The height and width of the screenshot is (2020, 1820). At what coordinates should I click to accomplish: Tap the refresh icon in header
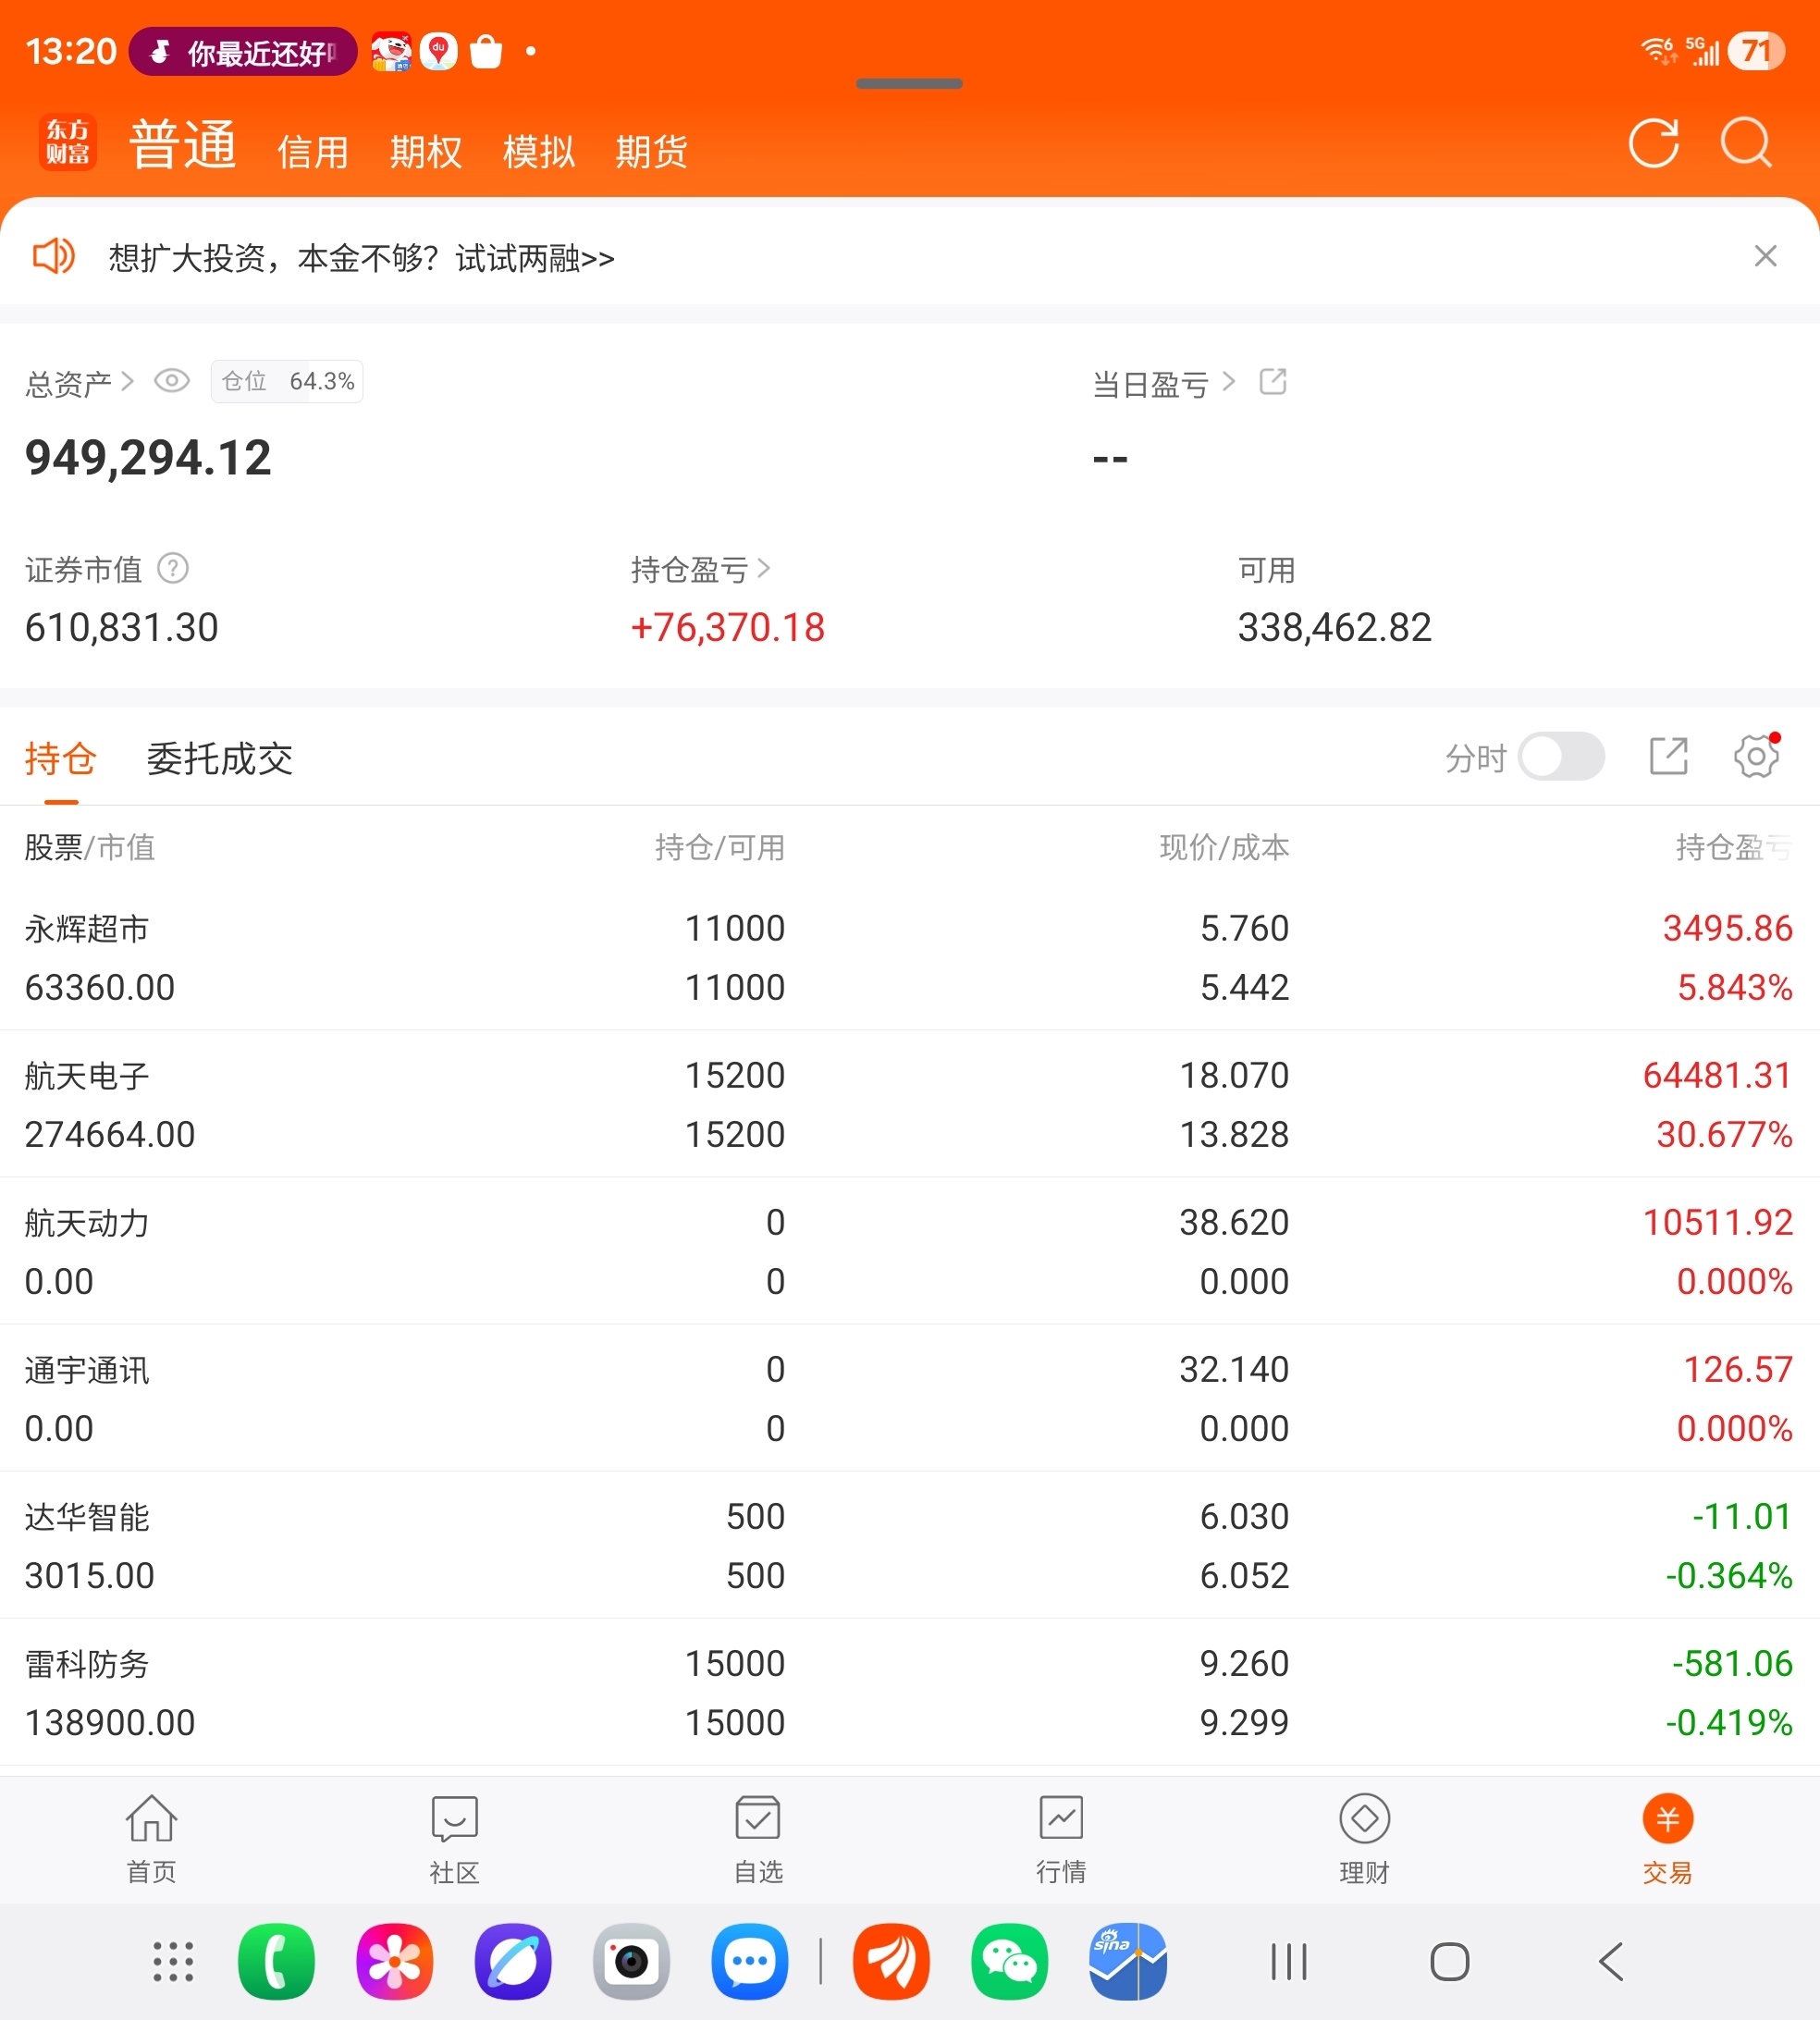[x=1653, y=144]
